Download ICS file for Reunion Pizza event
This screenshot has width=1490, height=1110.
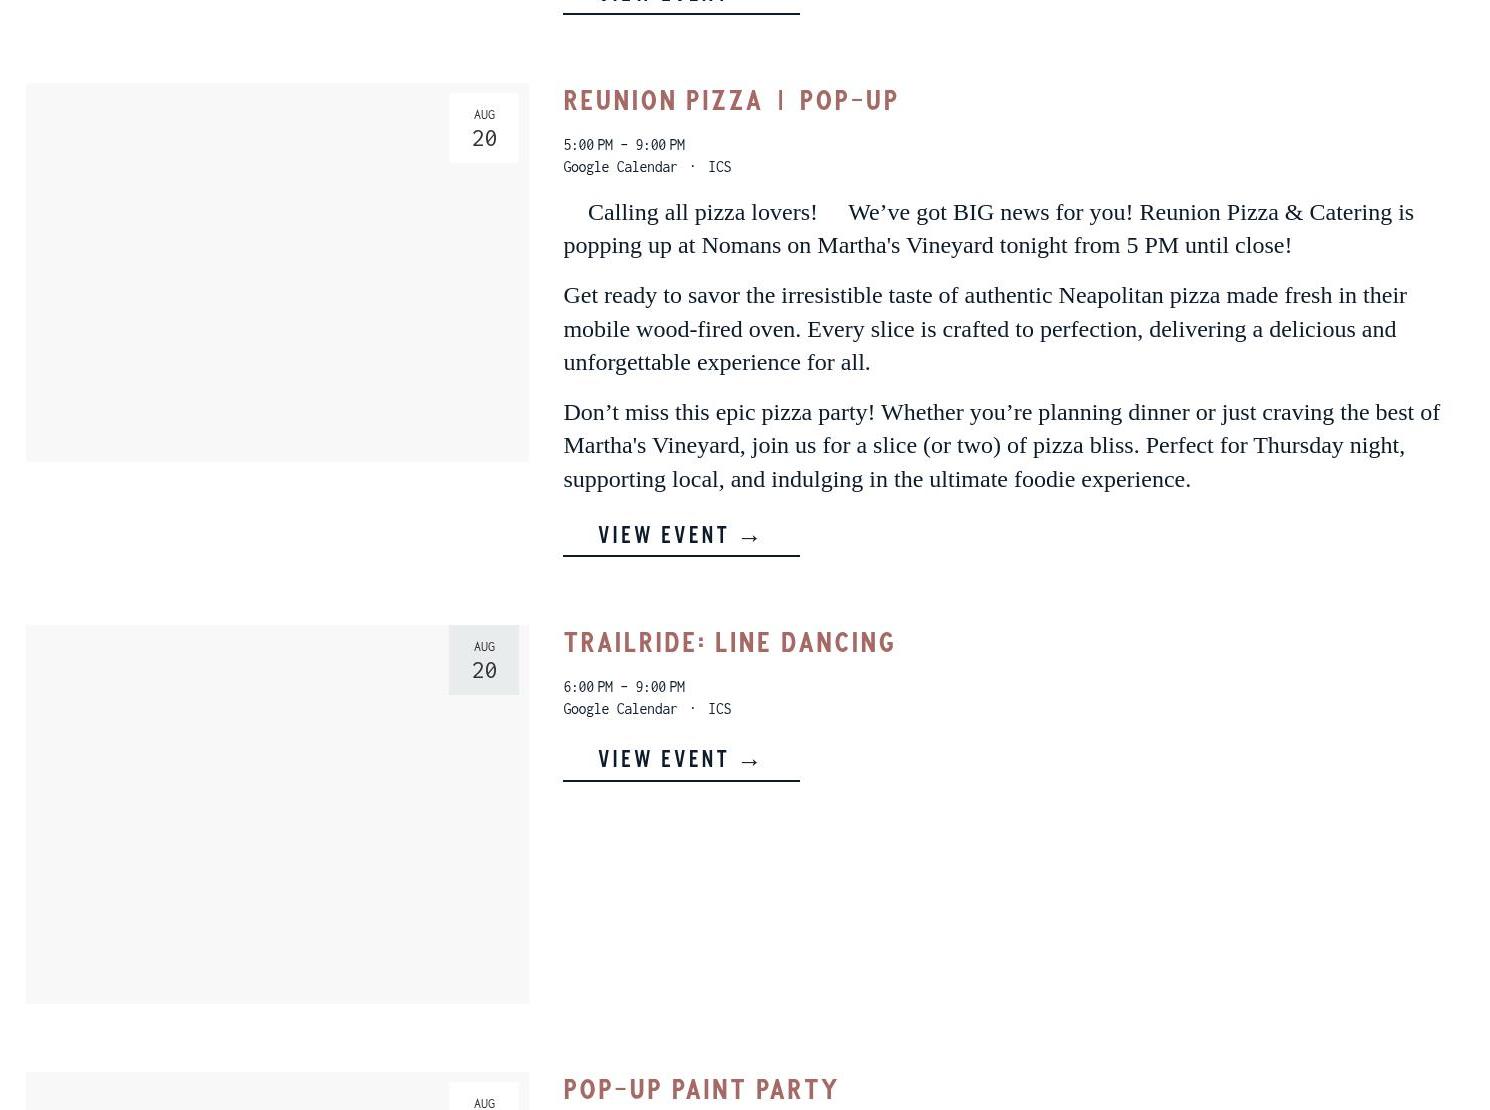(719, 167)
